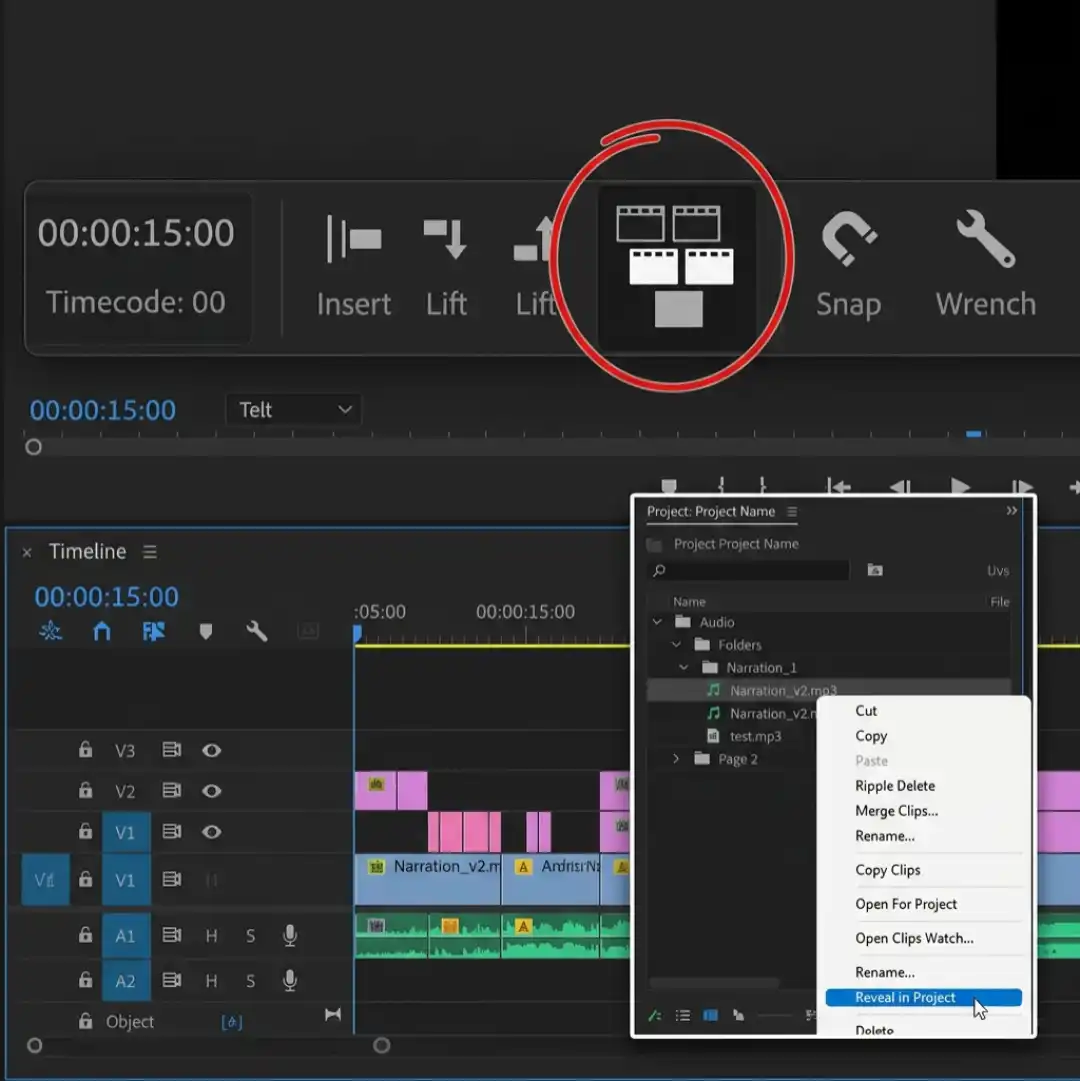Click the Go to In point button
The height and width of the screenshot is (1081, 1080).
838,487
